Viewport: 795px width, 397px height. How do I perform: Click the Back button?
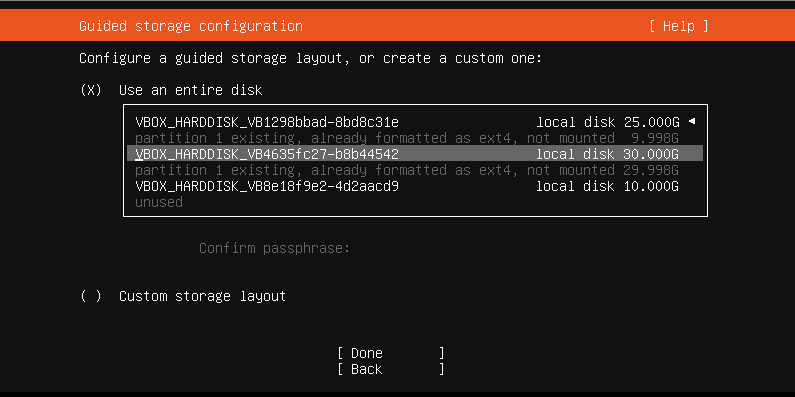(x=391, y=369)
